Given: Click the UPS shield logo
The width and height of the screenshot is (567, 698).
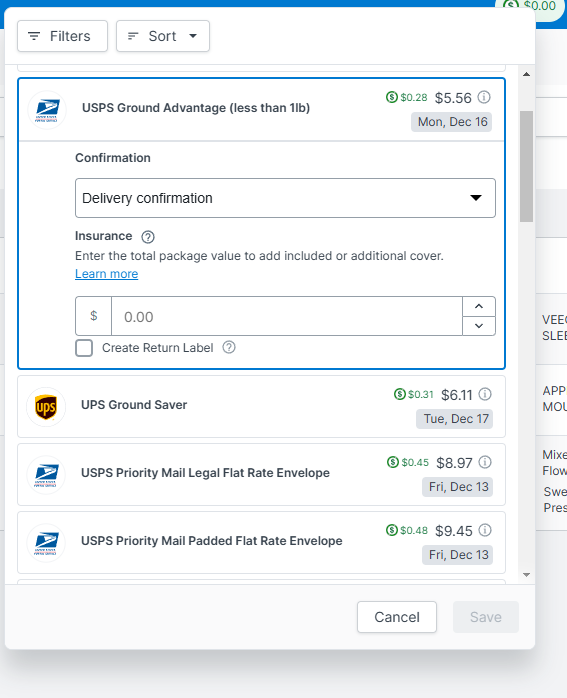Looking at the screenshot, I should coord(46,407).
